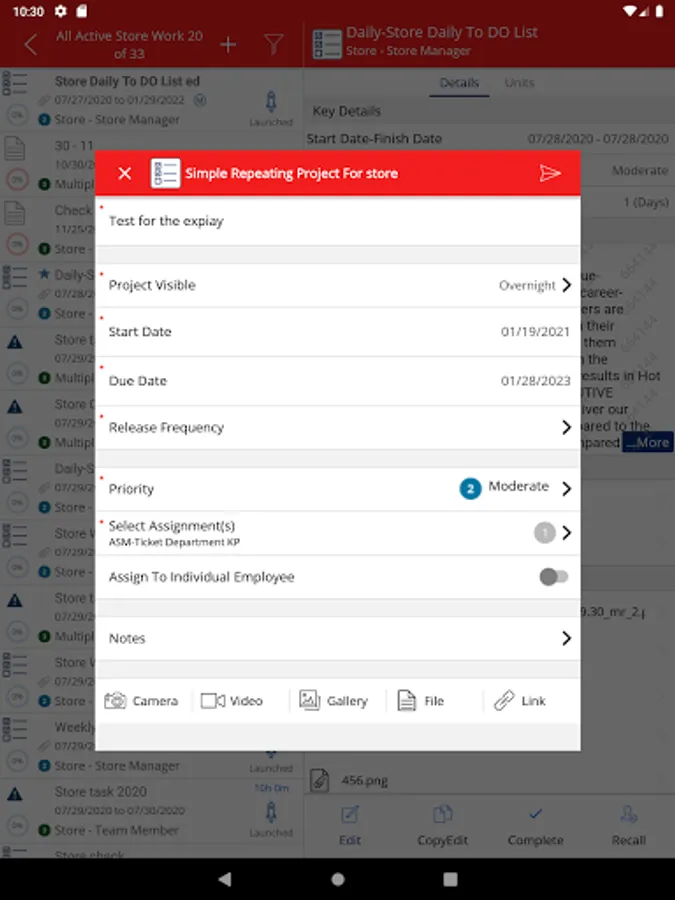Open Select Assignment(s) list
The width and height of the screenshot is (675, 900).
[x=338, y=533]
